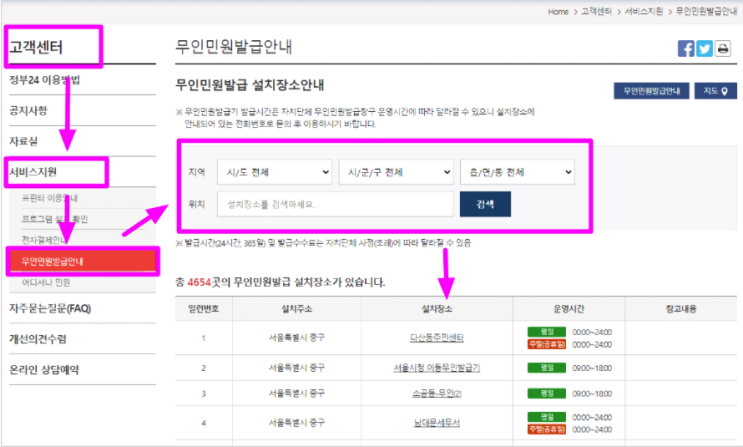Click 서비스지원 breadcrumb link
Viewport: 743px width, 447px height.
point(643,11)
